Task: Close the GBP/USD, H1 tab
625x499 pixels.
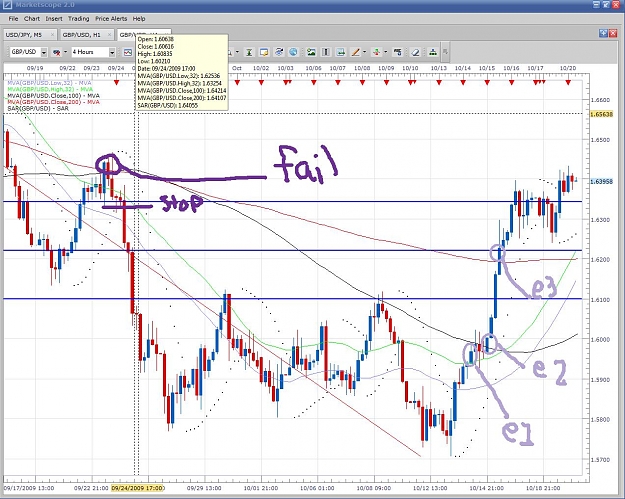Action: 110,35
